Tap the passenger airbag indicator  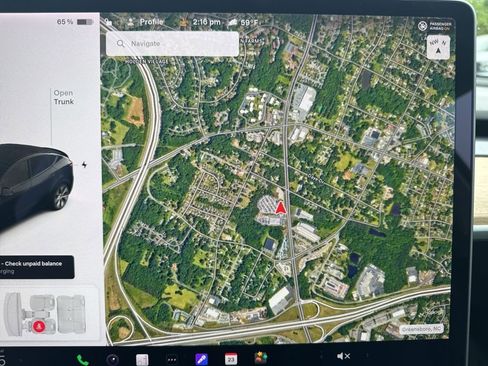pyautogui.click(x=435, y=26)
